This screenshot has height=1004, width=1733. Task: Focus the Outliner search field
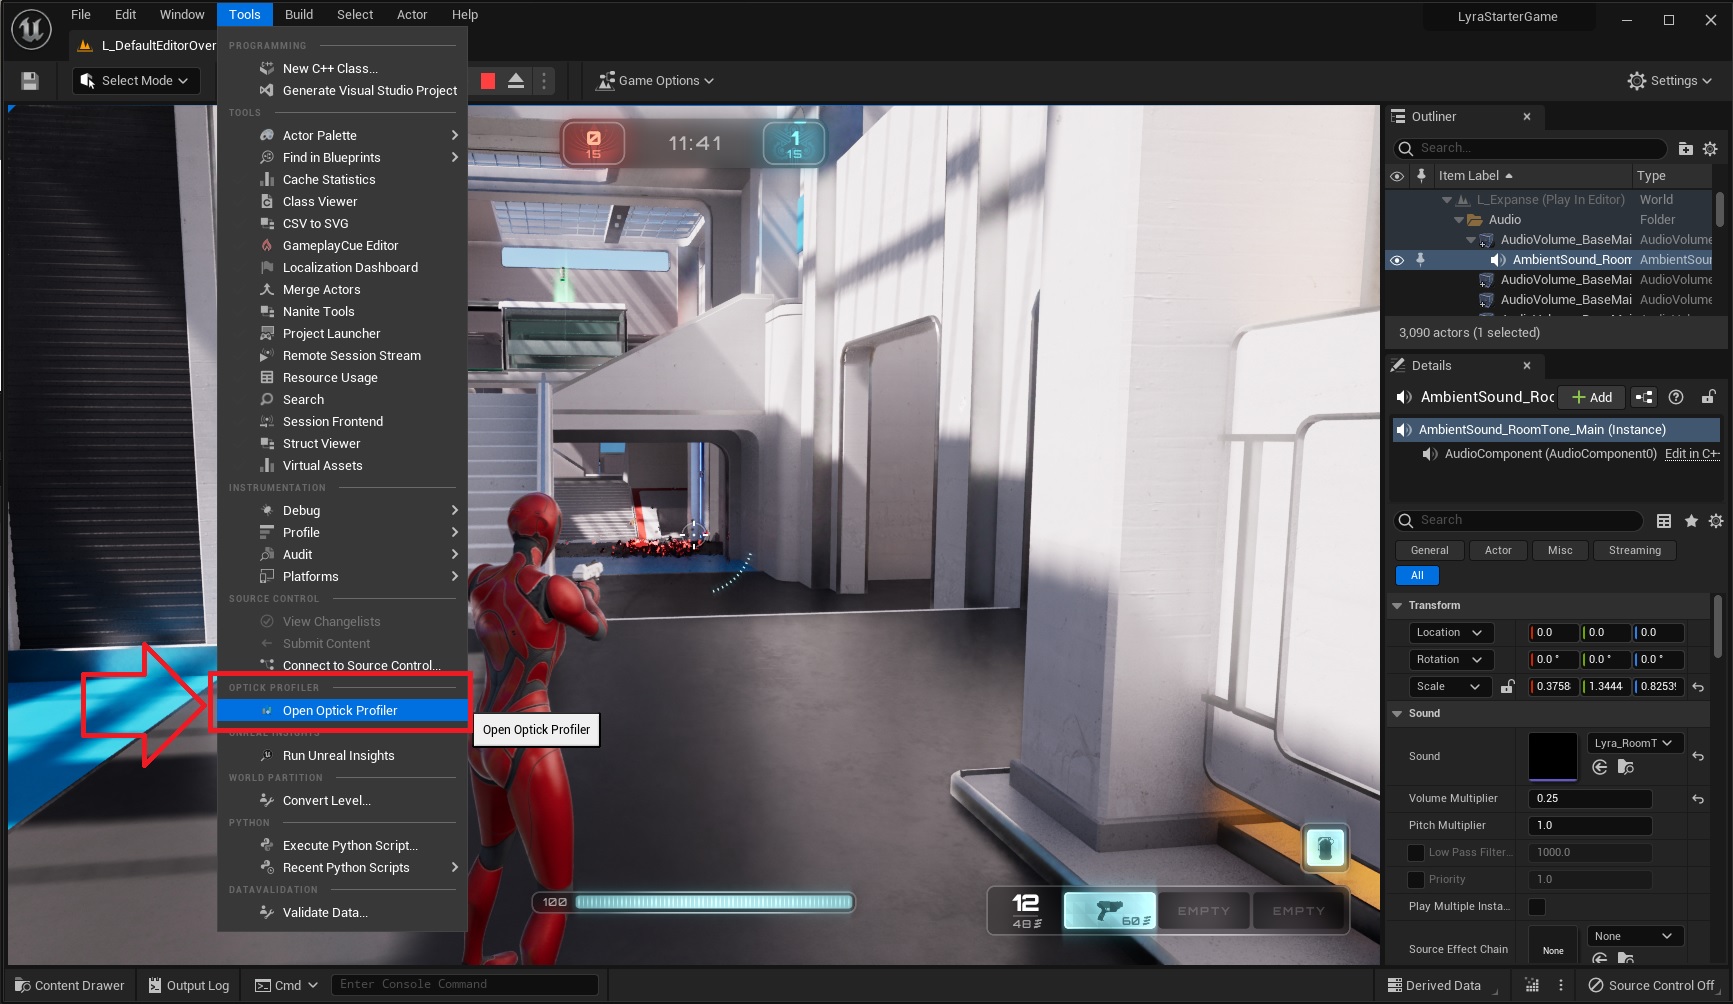point(1530,149)
